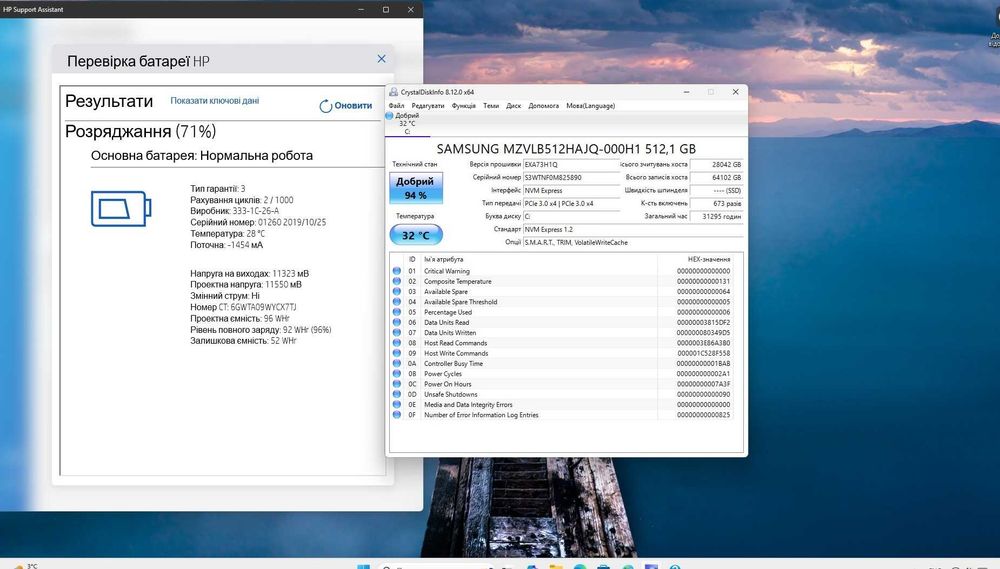Viewport: 1000px width, 569px height.
Task: Select the Добрий 32 °C C: disk tab
Action: 407,124
